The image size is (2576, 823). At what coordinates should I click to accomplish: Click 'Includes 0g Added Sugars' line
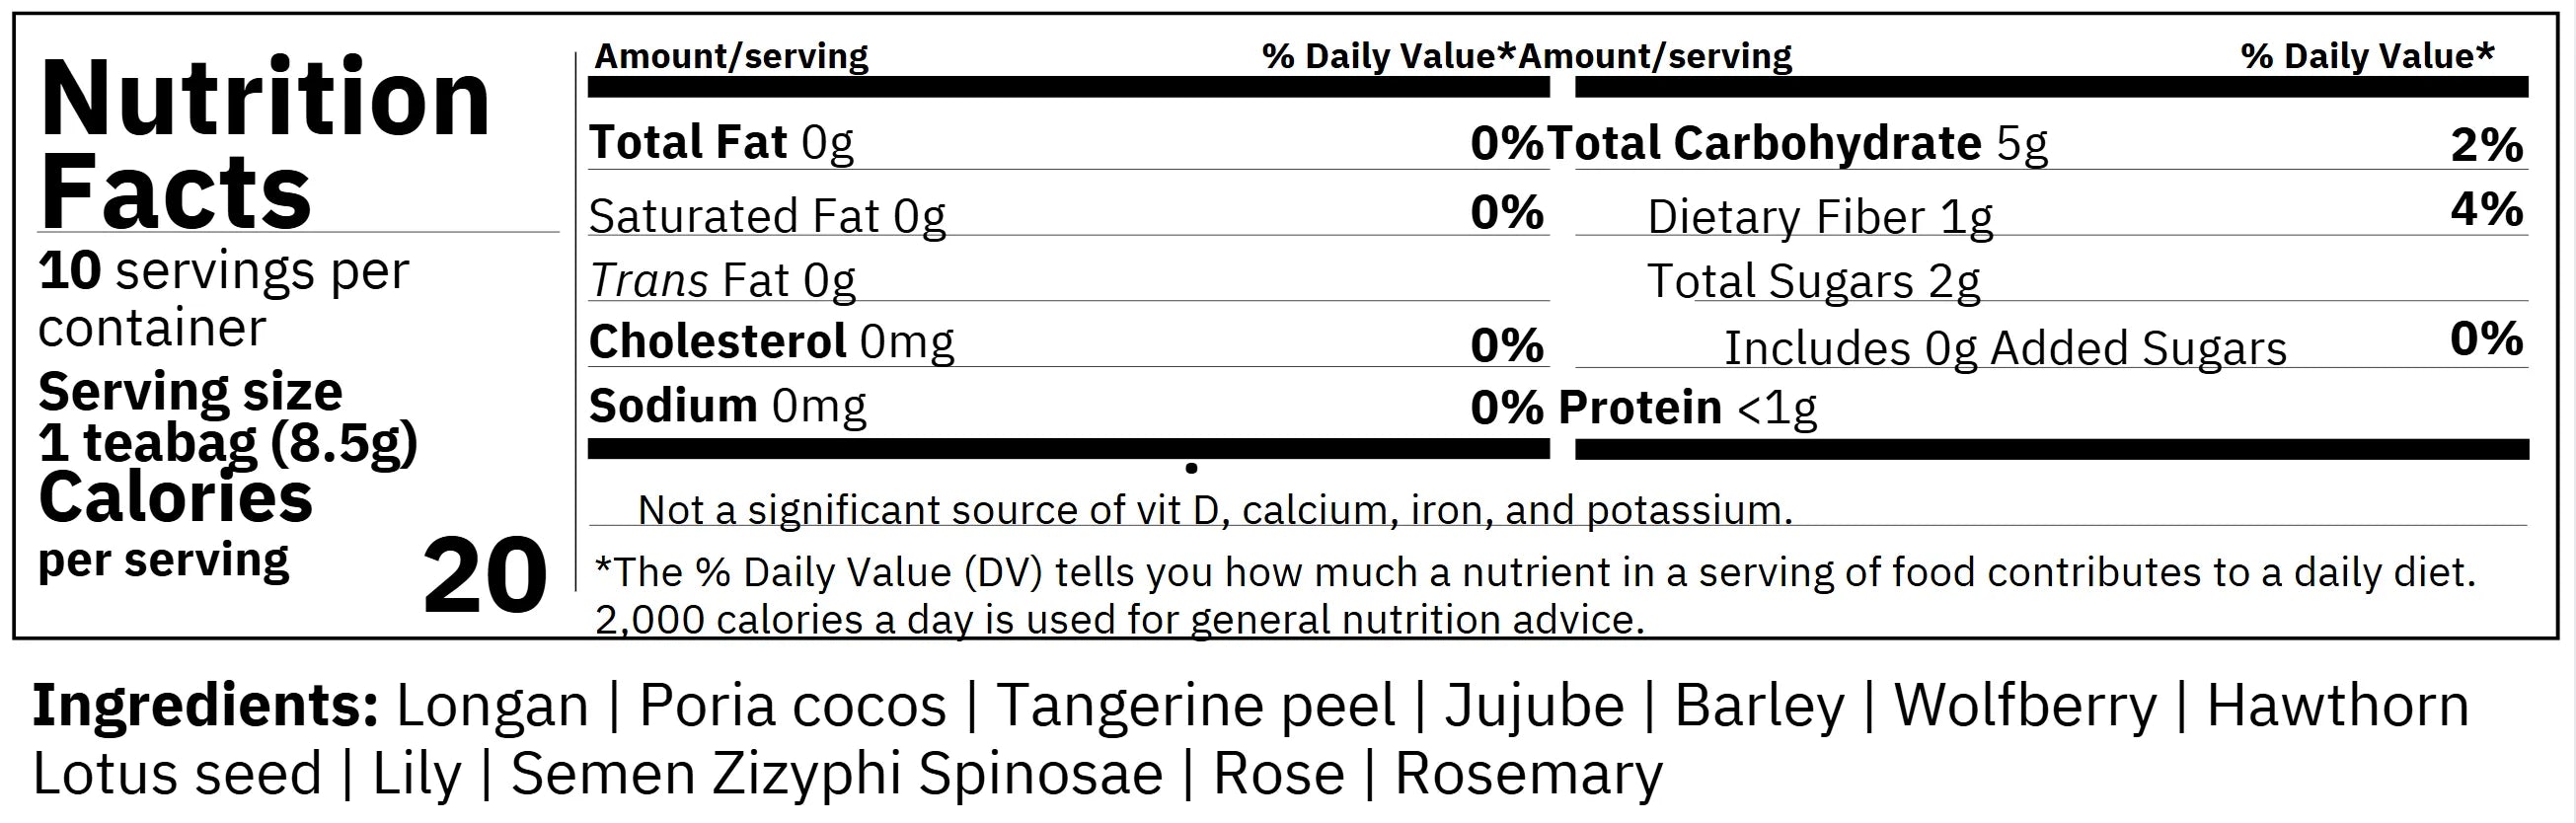pyautogui.click(x=2005, y=348)
